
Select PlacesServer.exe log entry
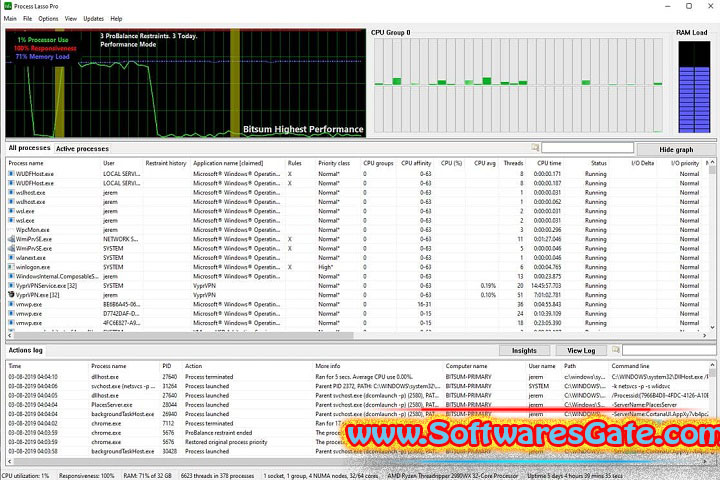pyautogui.click(x=358, y=405)
